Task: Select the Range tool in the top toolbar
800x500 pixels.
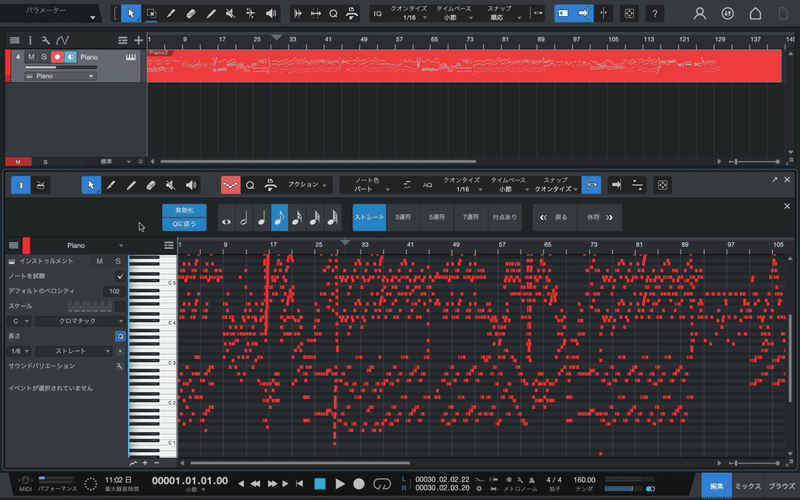Action: click(151, 14)
